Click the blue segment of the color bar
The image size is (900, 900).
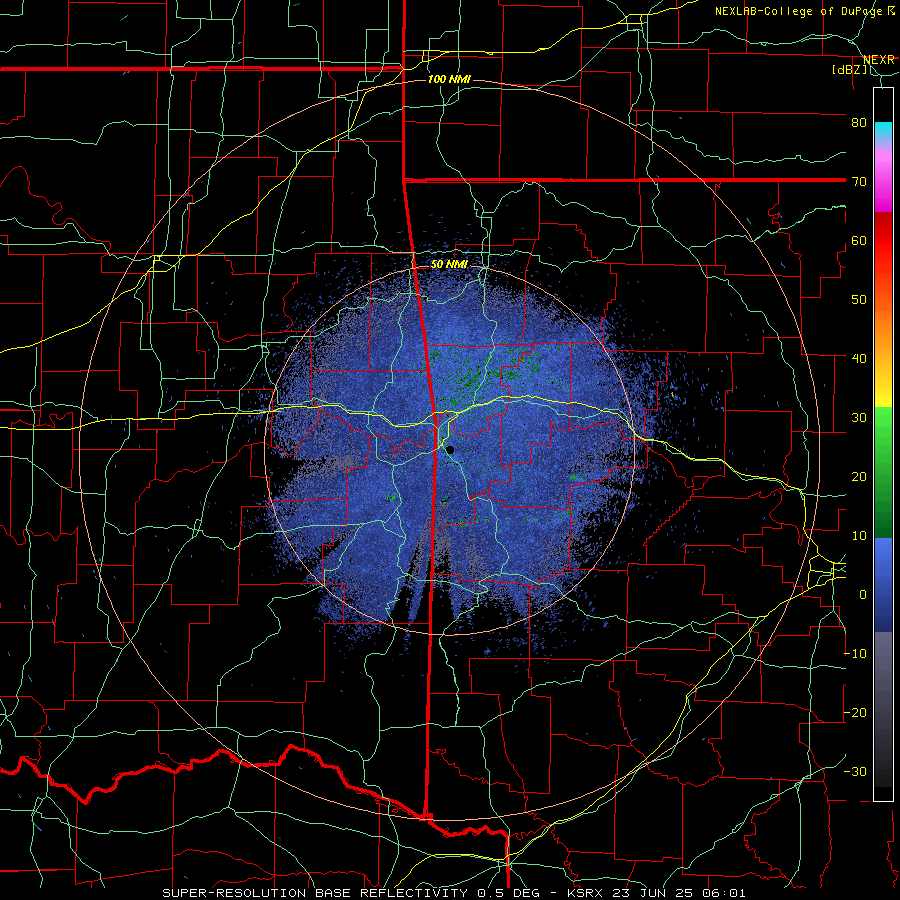point(883,585)
